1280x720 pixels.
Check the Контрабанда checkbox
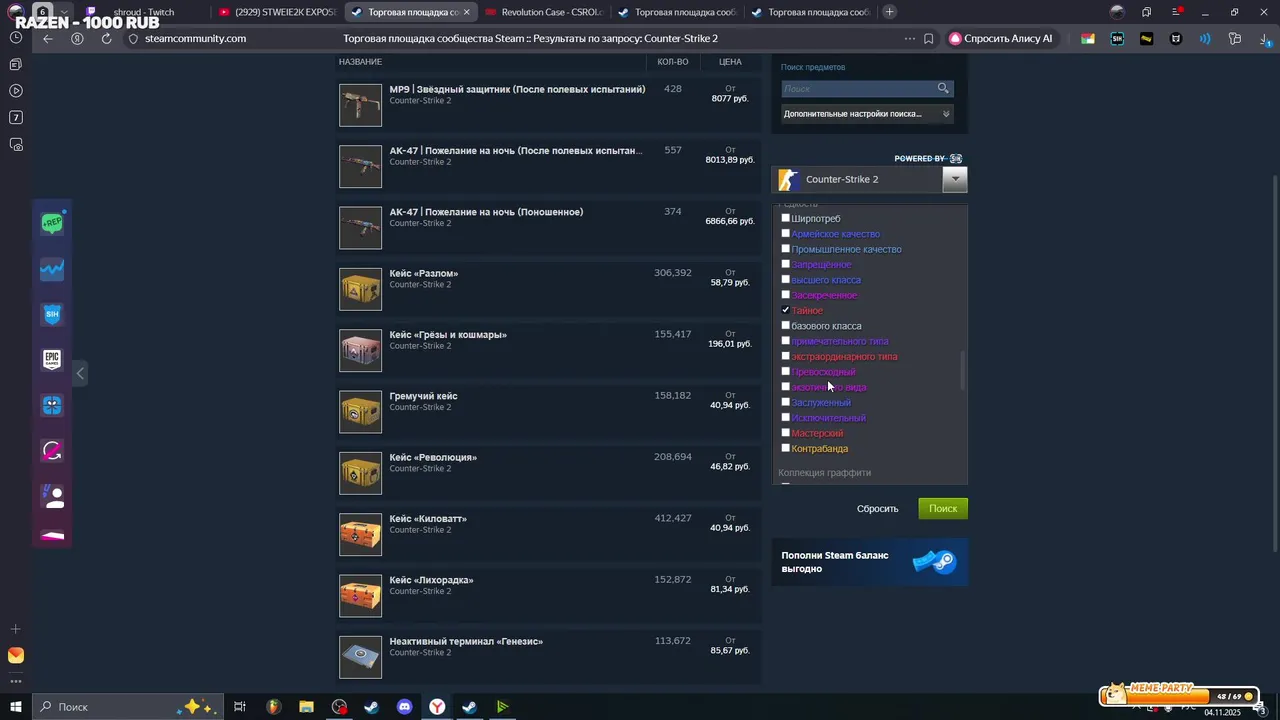(785, 448)
